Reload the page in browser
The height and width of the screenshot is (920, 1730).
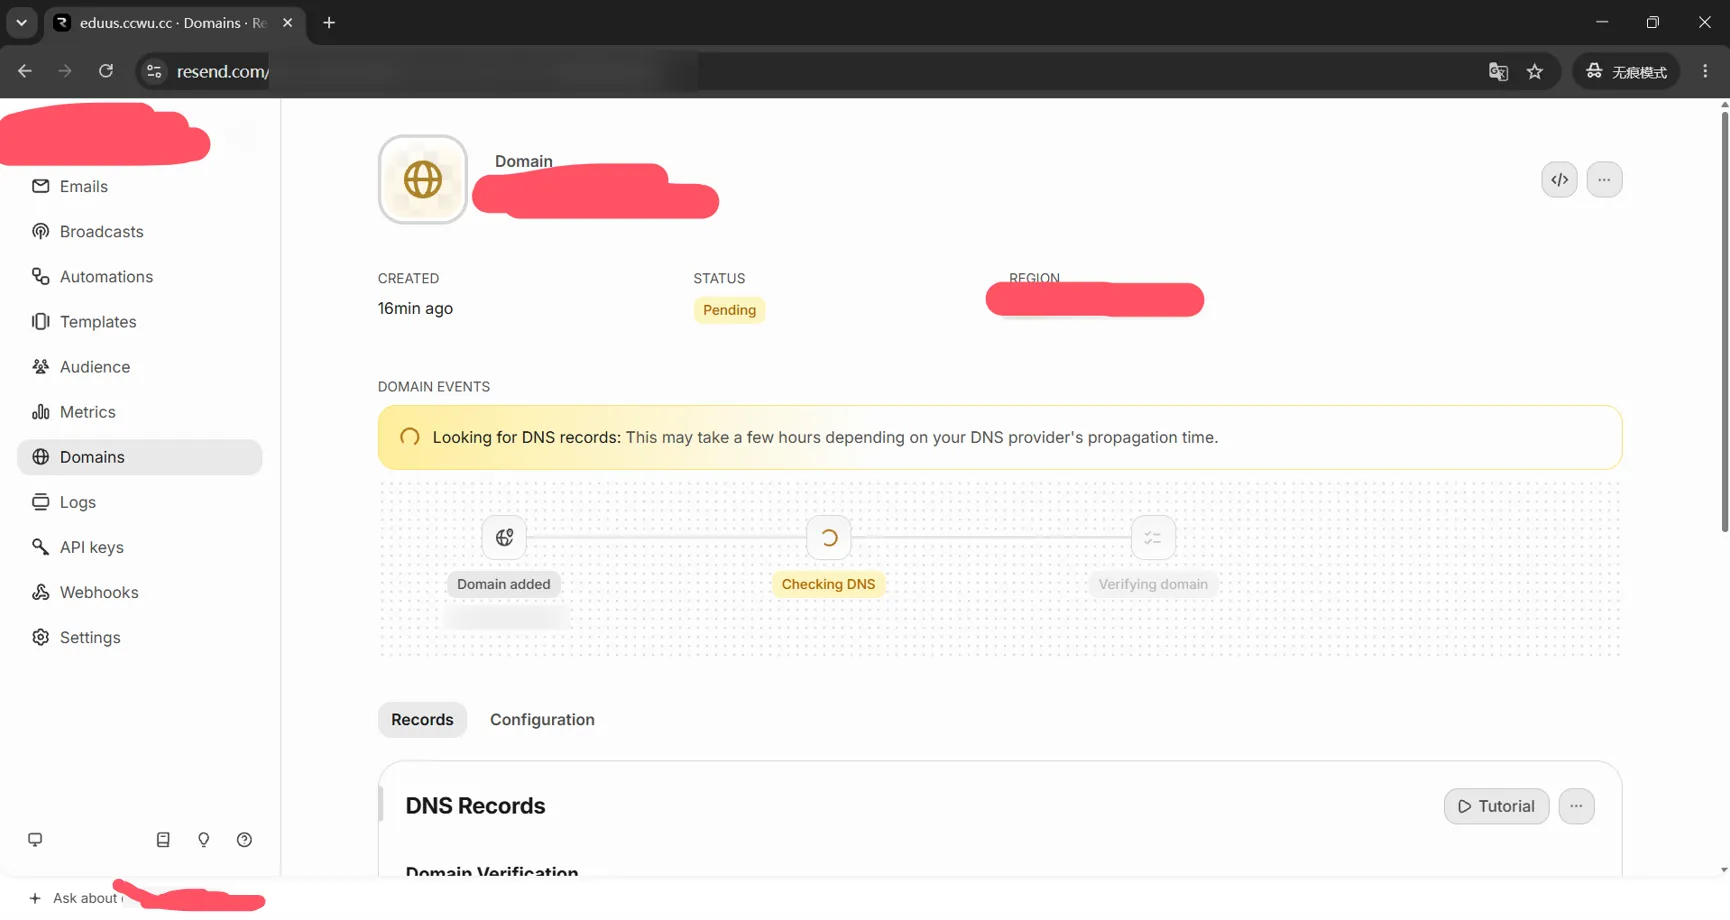(x=106, y=71)
